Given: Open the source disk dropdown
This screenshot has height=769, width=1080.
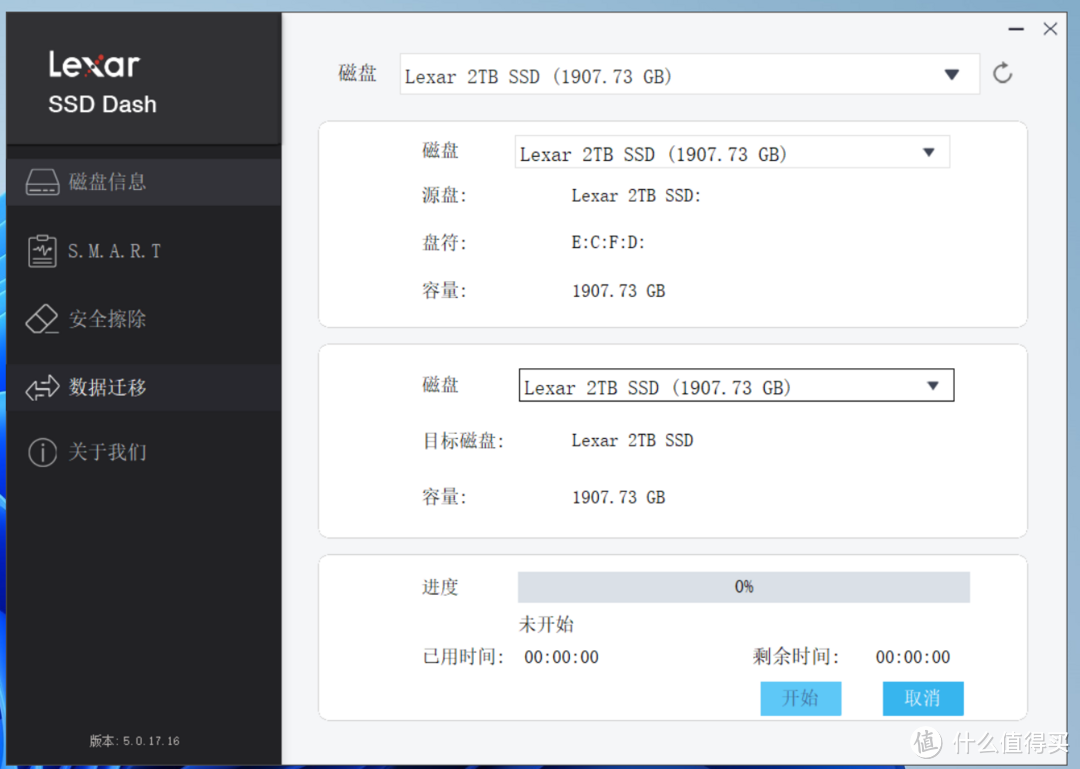Looking at the screenshot, I should tap(732, 152).
